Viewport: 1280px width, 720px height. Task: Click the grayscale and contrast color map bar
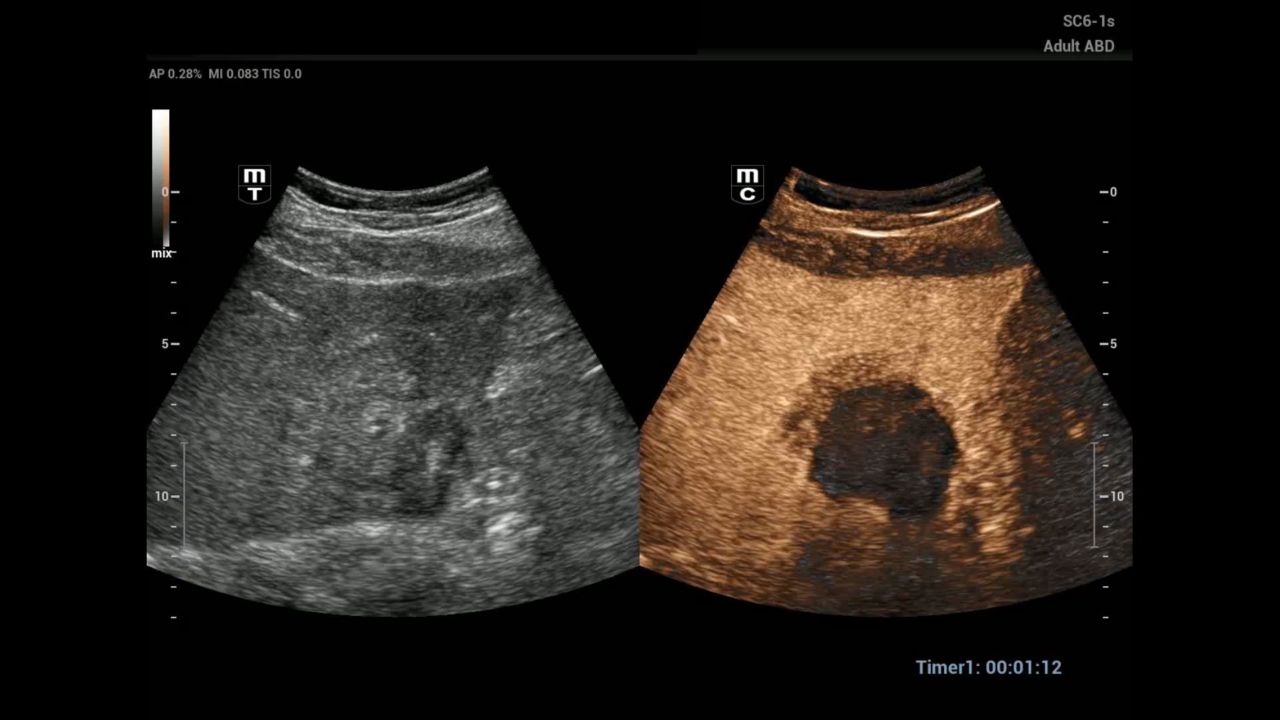tap(160, 177)
